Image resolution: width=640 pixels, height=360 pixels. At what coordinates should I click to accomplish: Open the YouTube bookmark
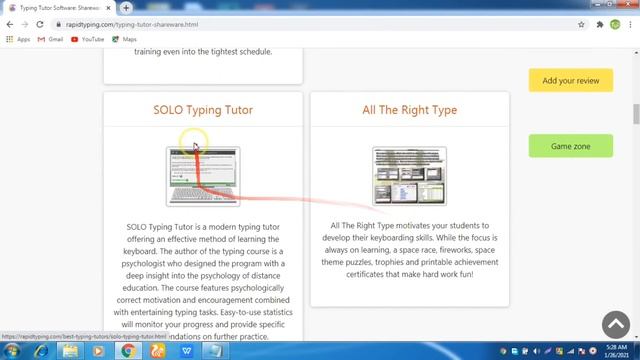coord(87,39)
